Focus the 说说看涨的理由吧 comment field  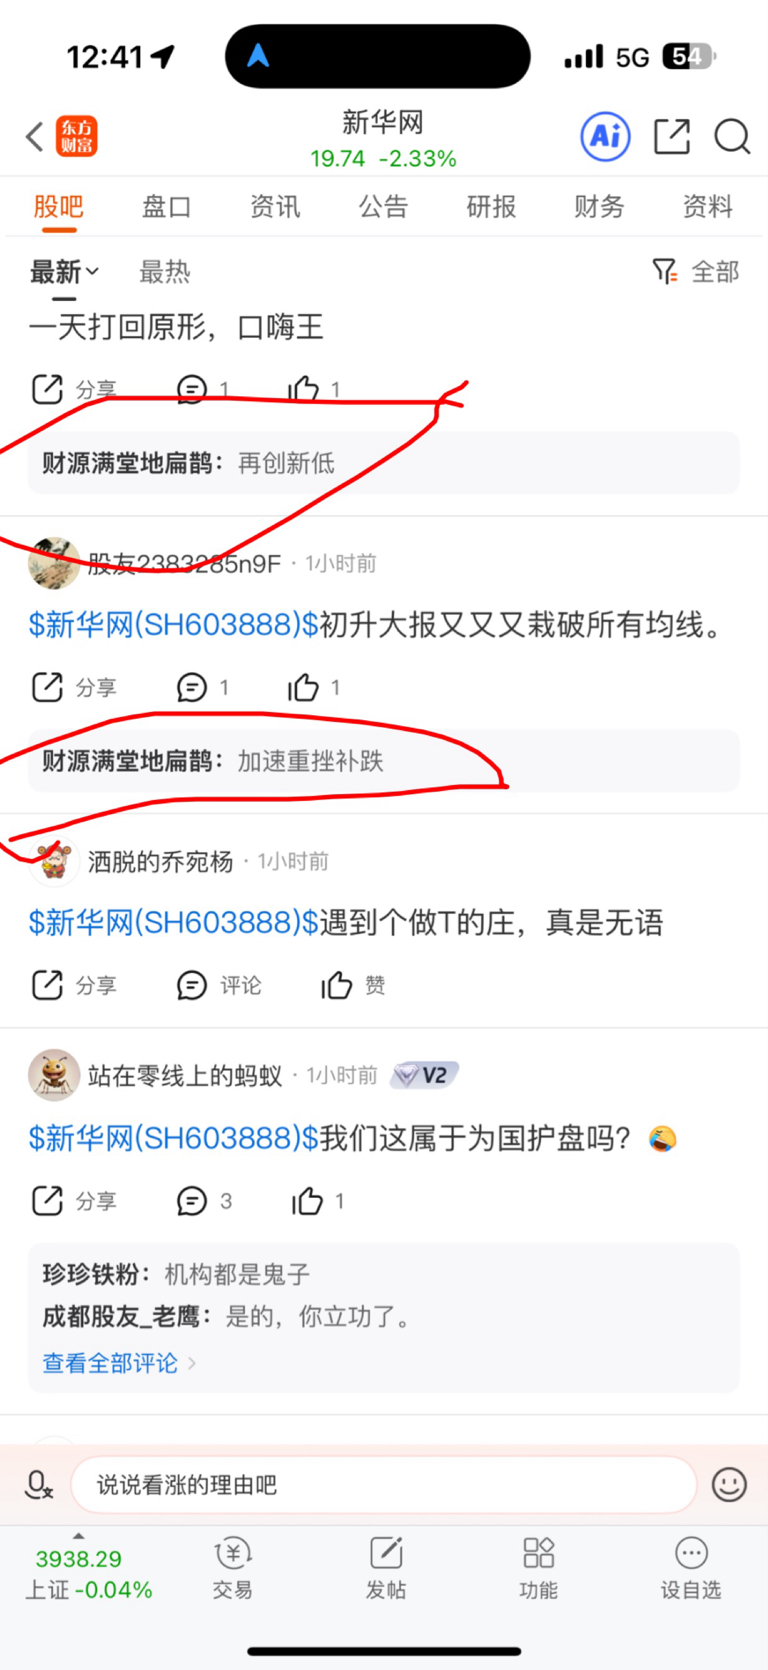pos(384,1484)
